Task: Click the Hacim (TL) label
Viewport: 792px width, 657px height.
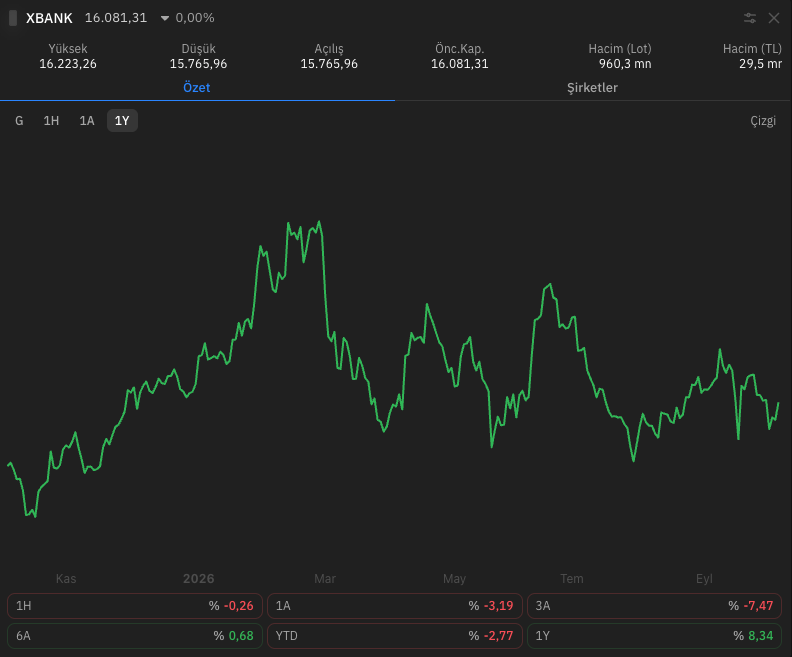Action: 752,49
